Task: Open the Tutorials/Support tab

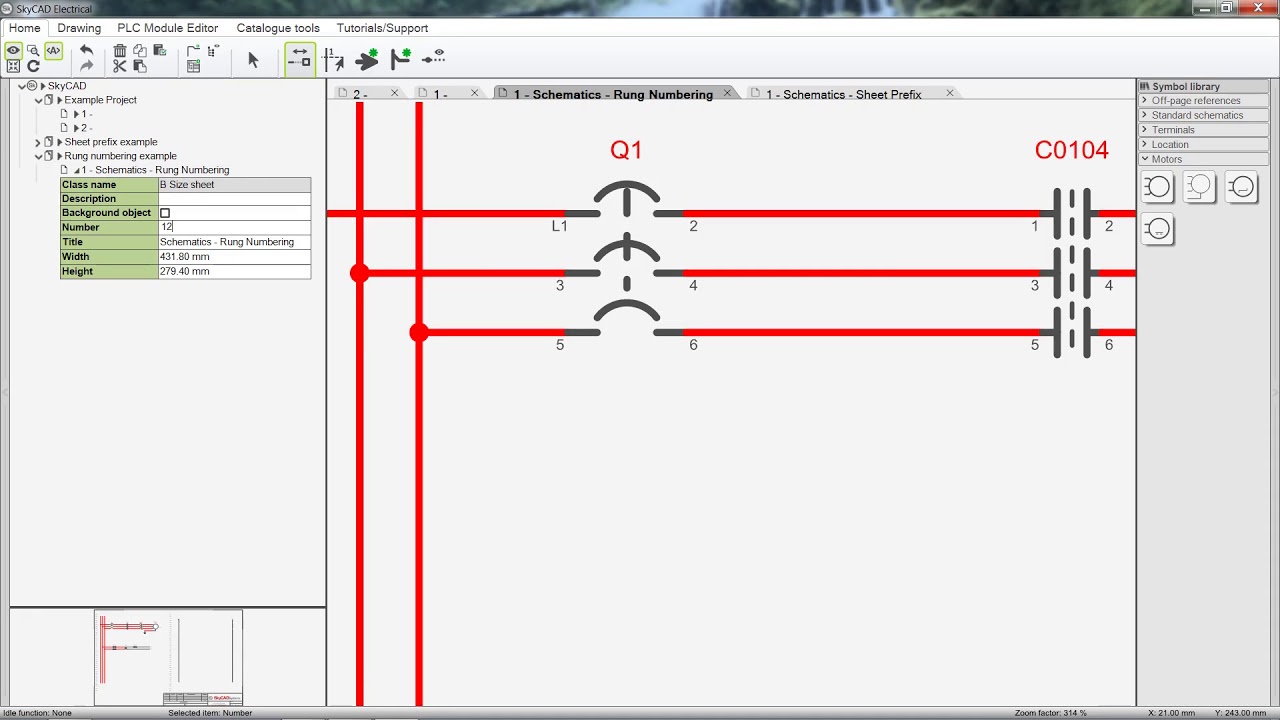Action: (382, 28)
